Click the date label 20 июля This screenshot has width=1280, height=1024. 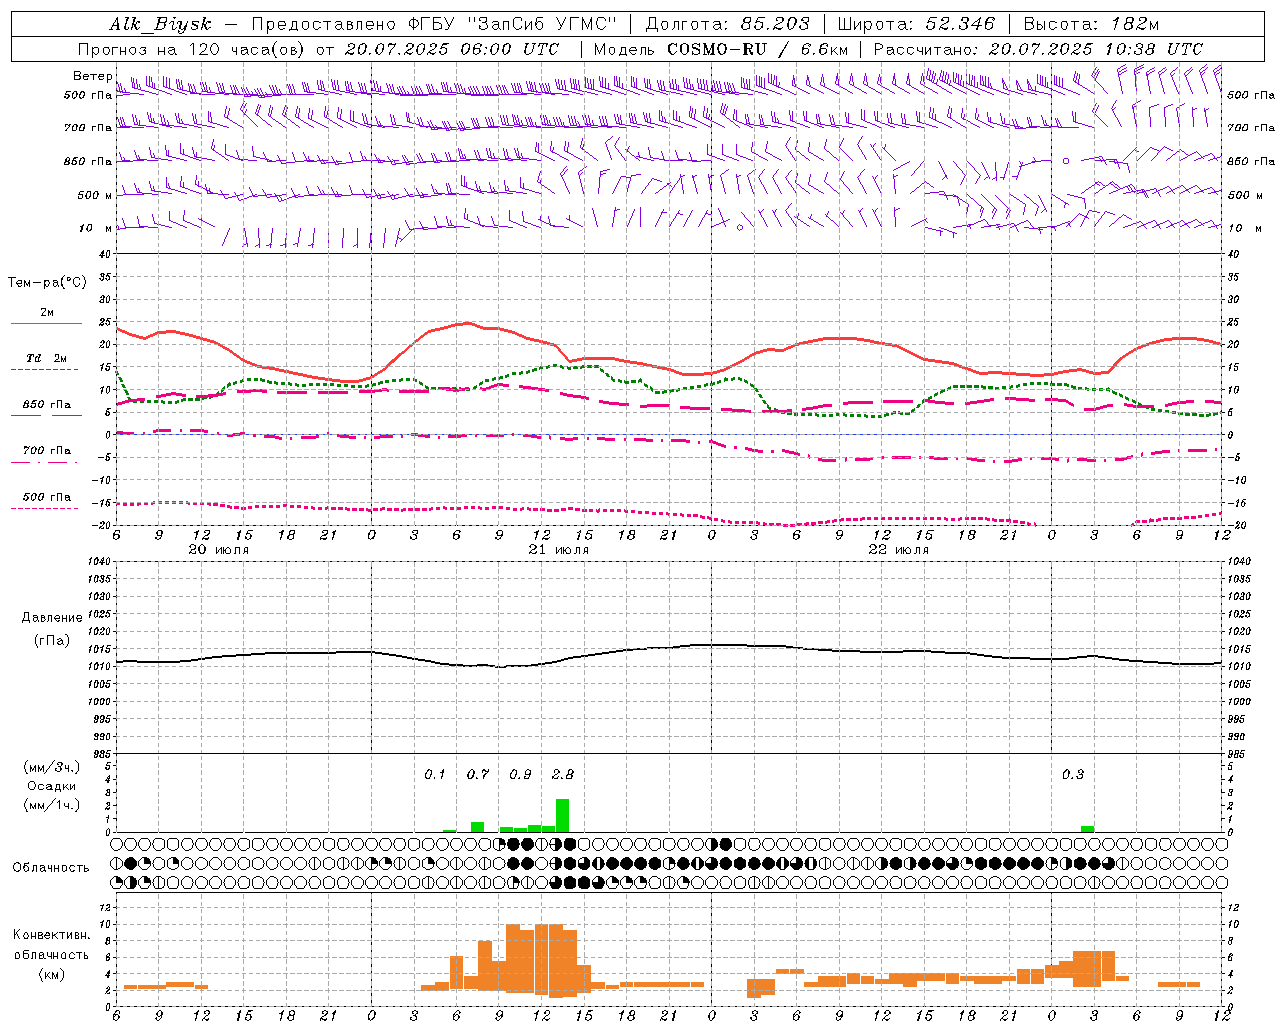coord(219,550)
